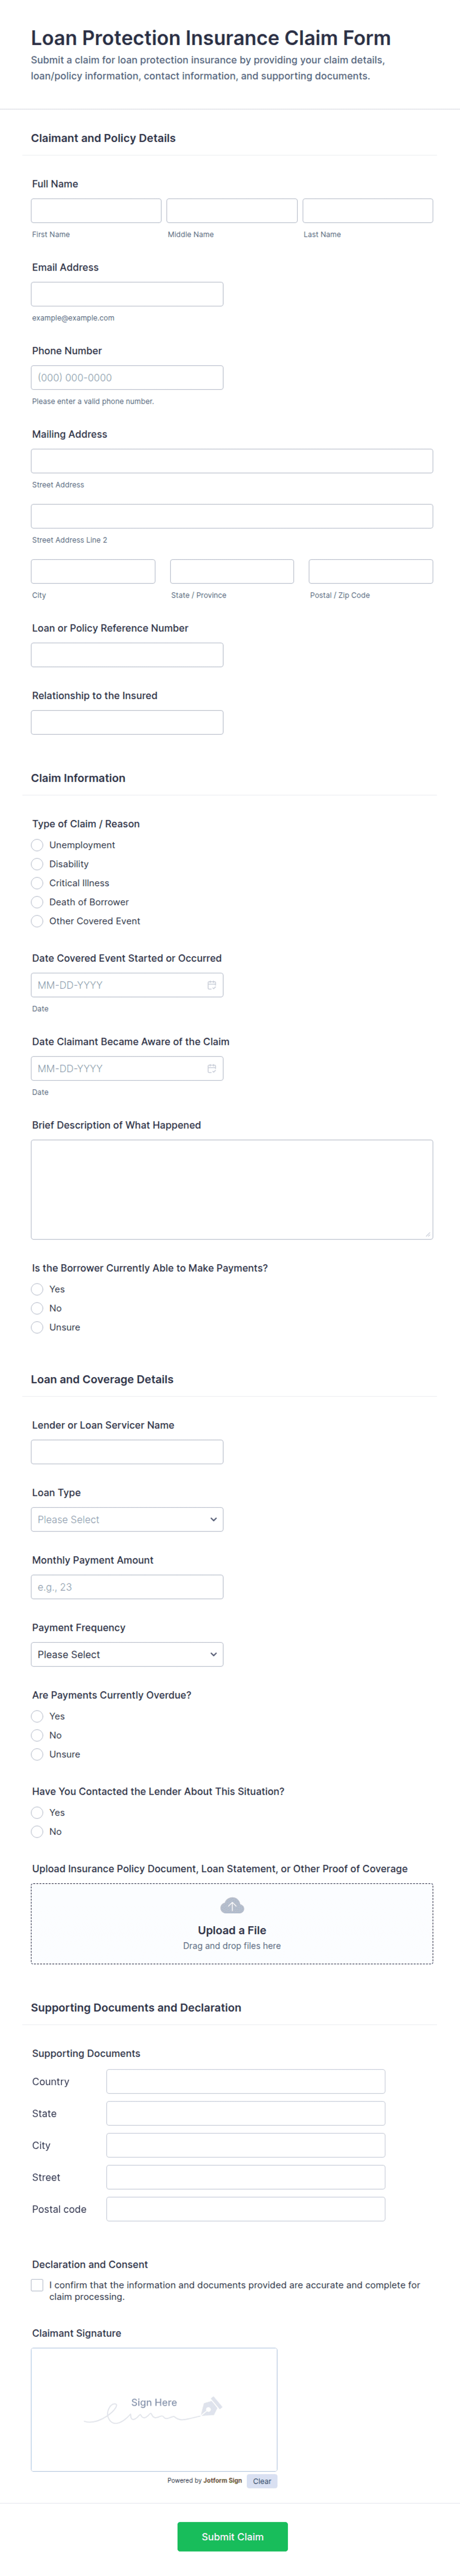
Task: Open calendar icon for Date Covered Event Started
Action: [x=211, y=985]
